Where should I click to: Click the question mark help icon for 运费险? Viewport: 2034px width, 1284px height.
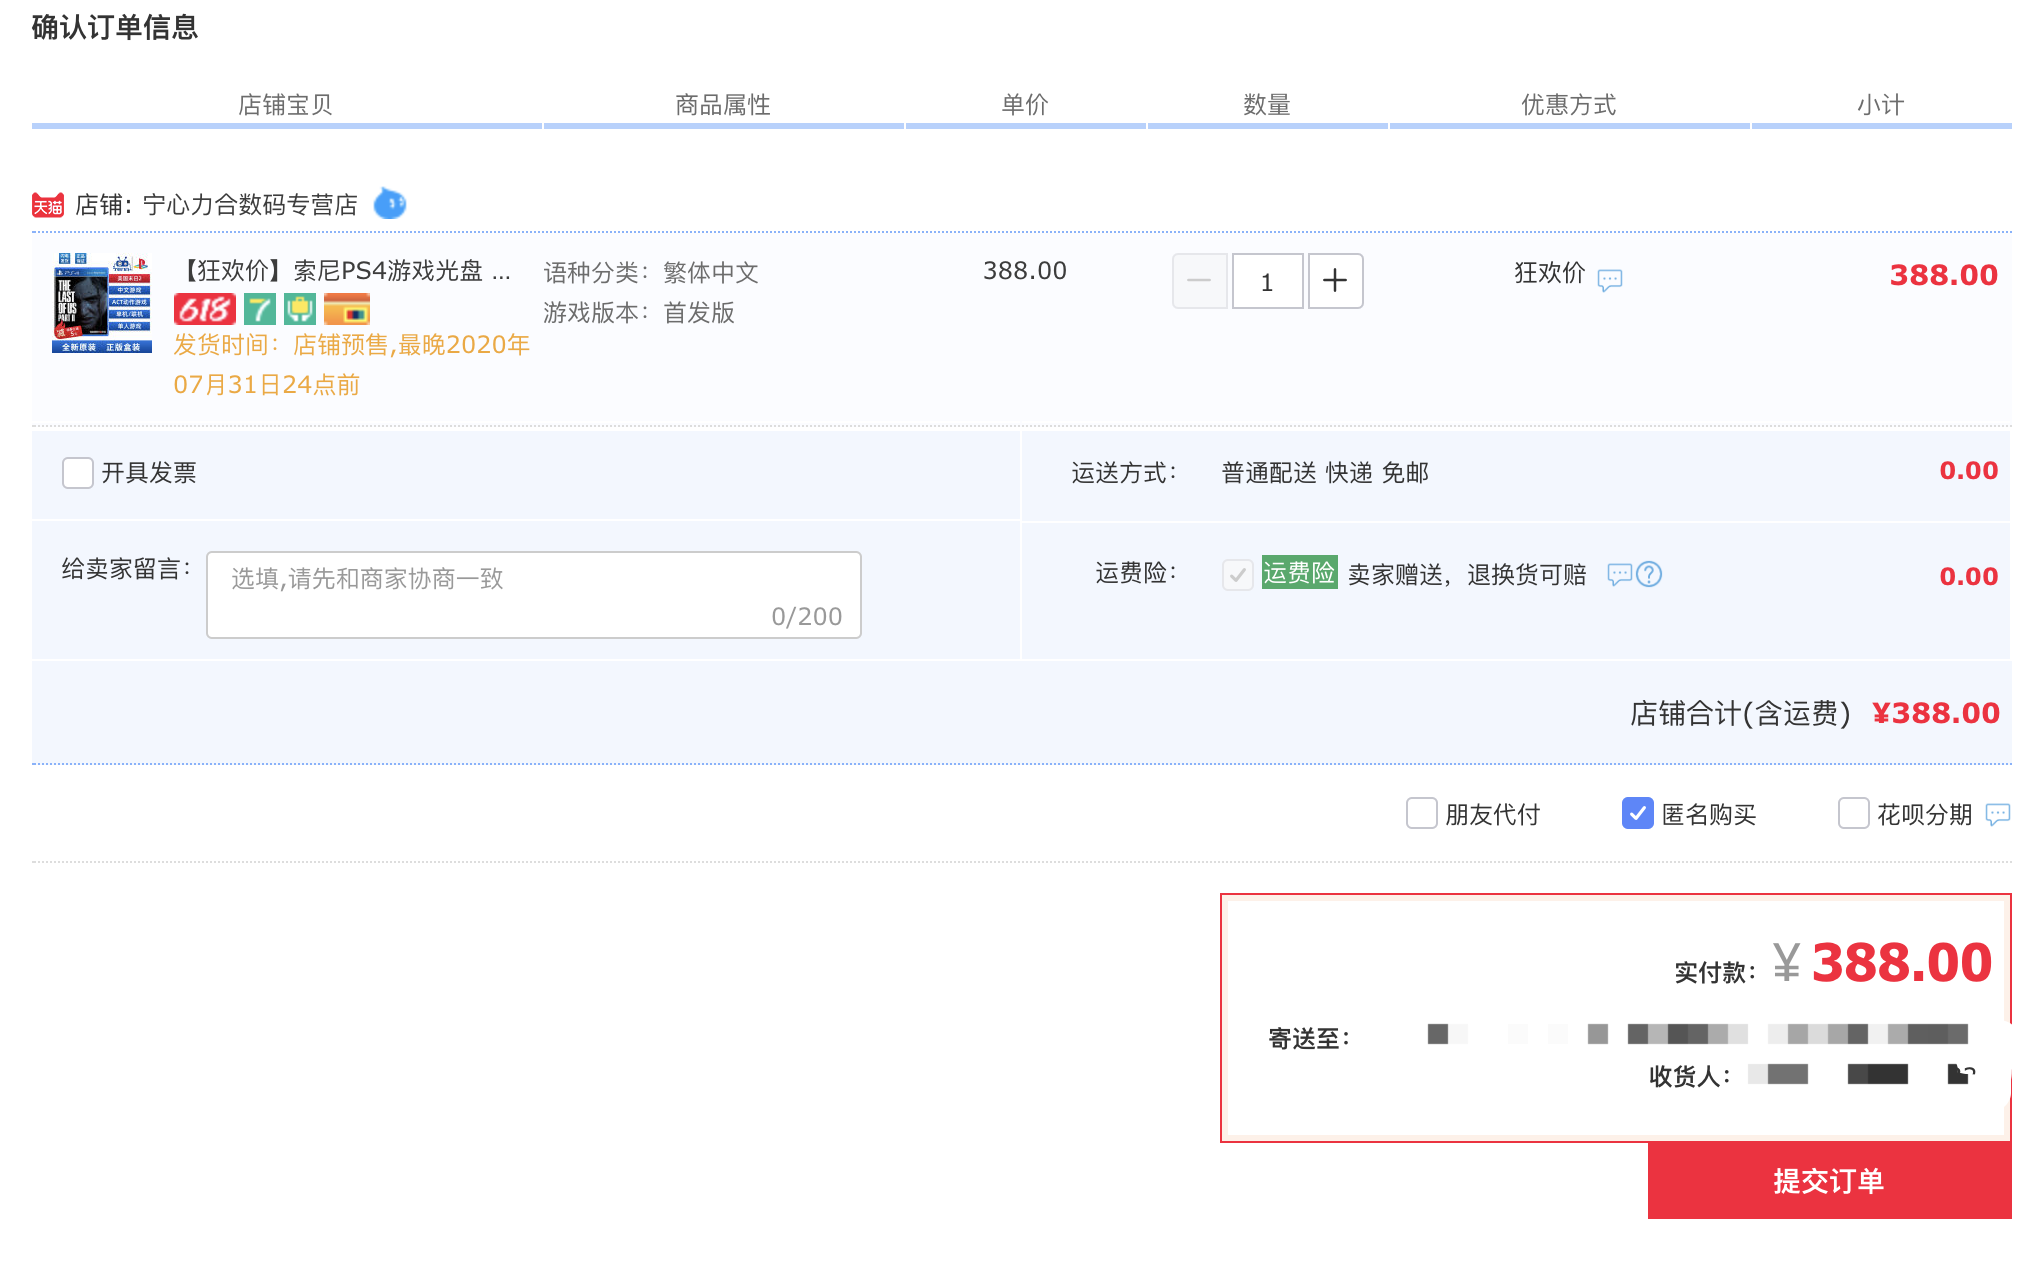(1649, 574)
